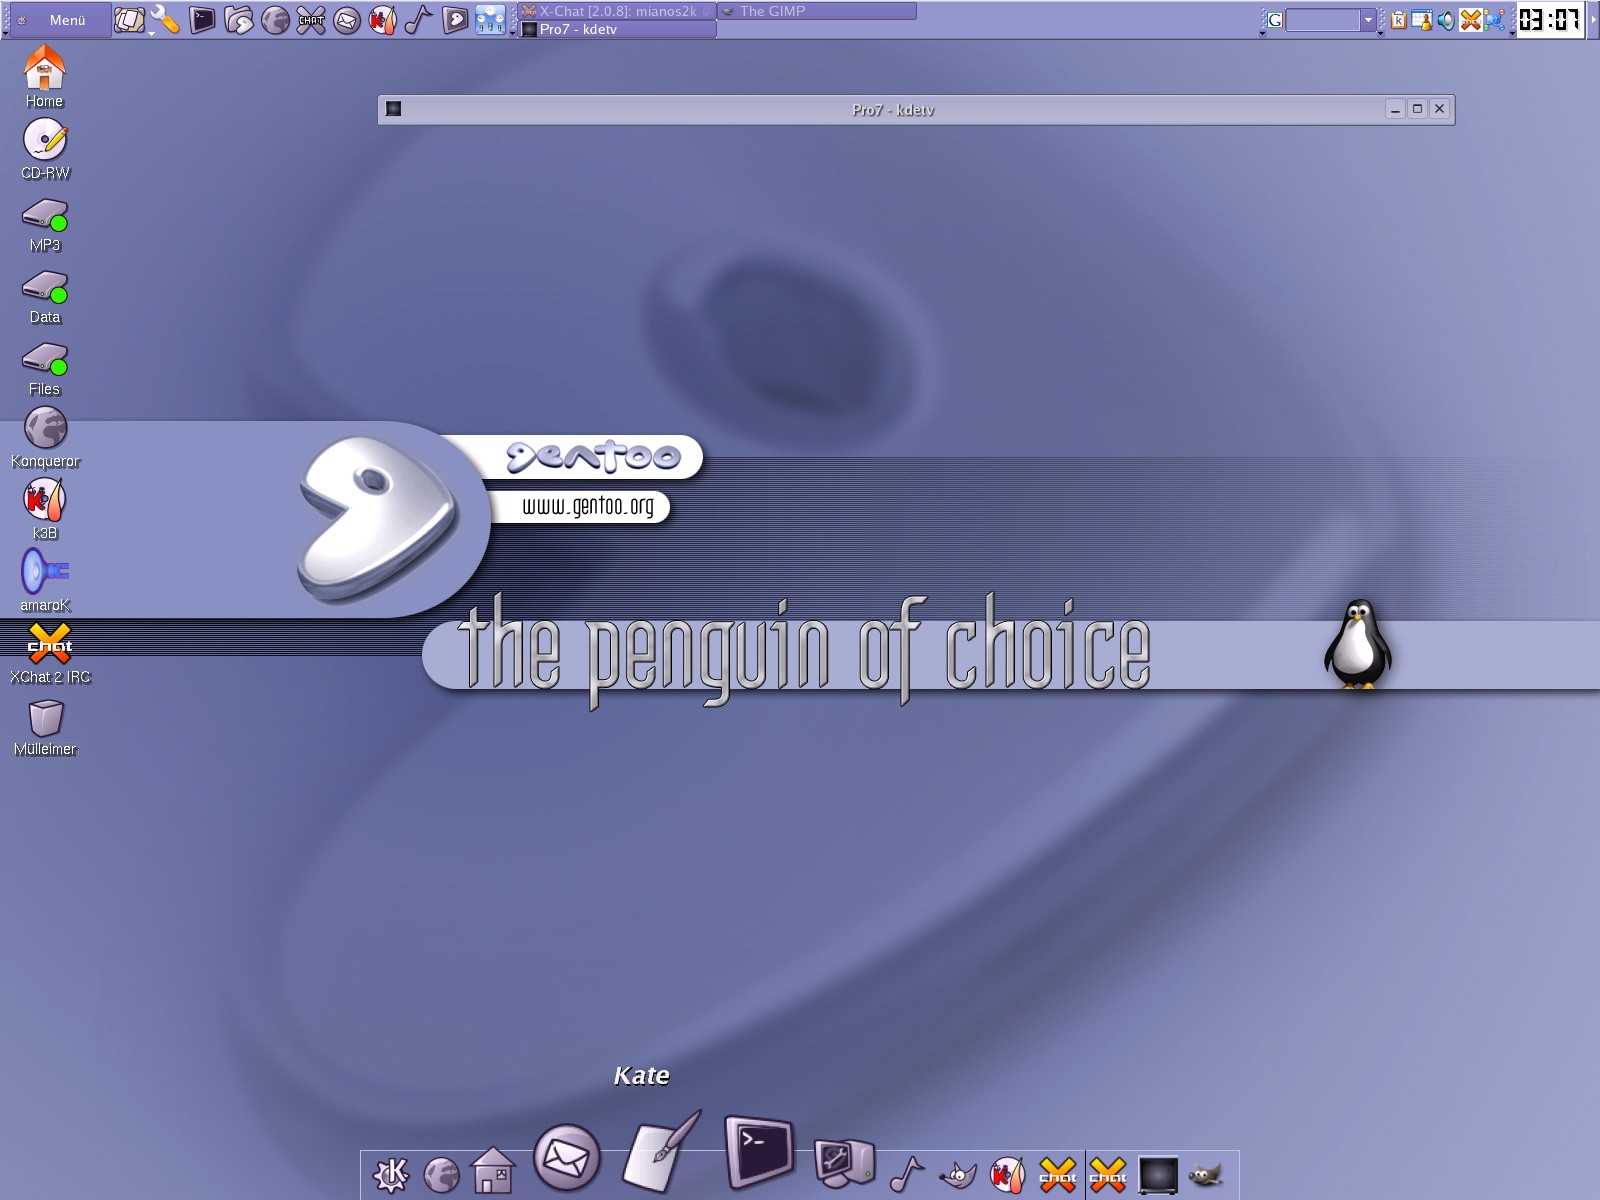Open the MP3 drive icon
This screenshot has width=1600, height=1200.
[45, 224]
